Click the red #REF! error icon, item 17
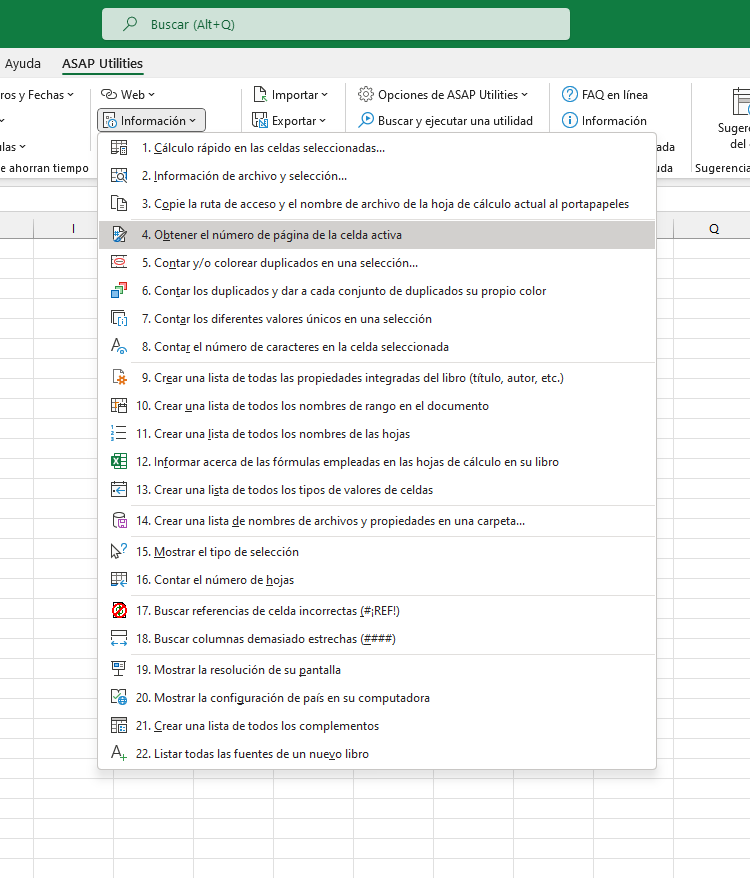Image resolution: width=750 pixels, height=878 pixels. [119, 610]
